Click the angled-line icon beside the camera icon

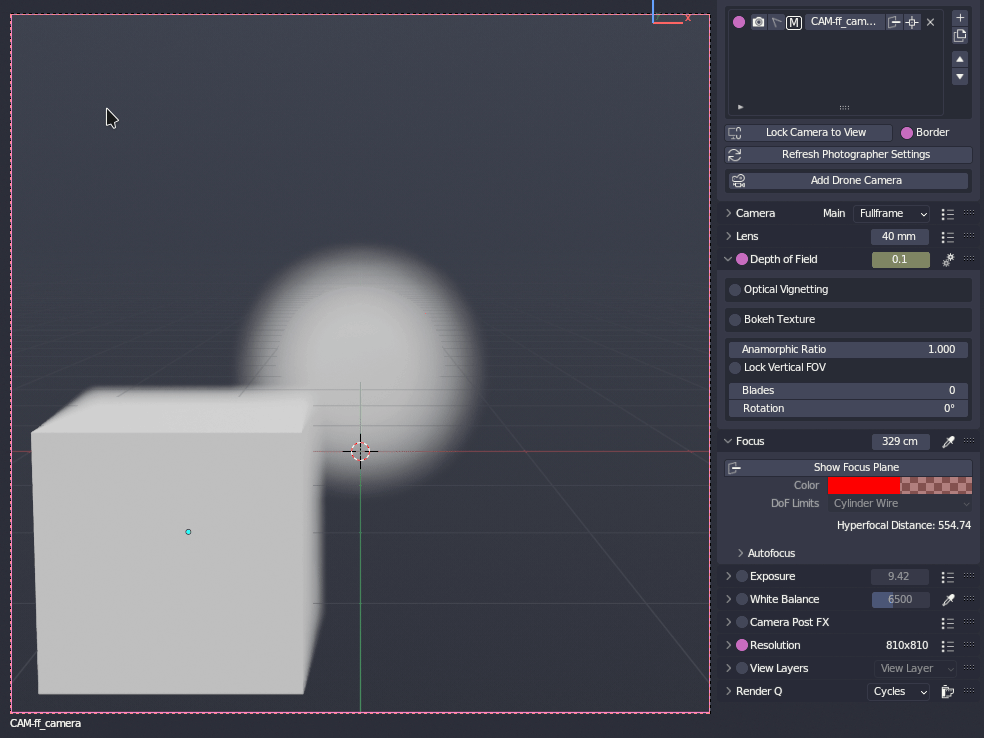click(776, 22)
